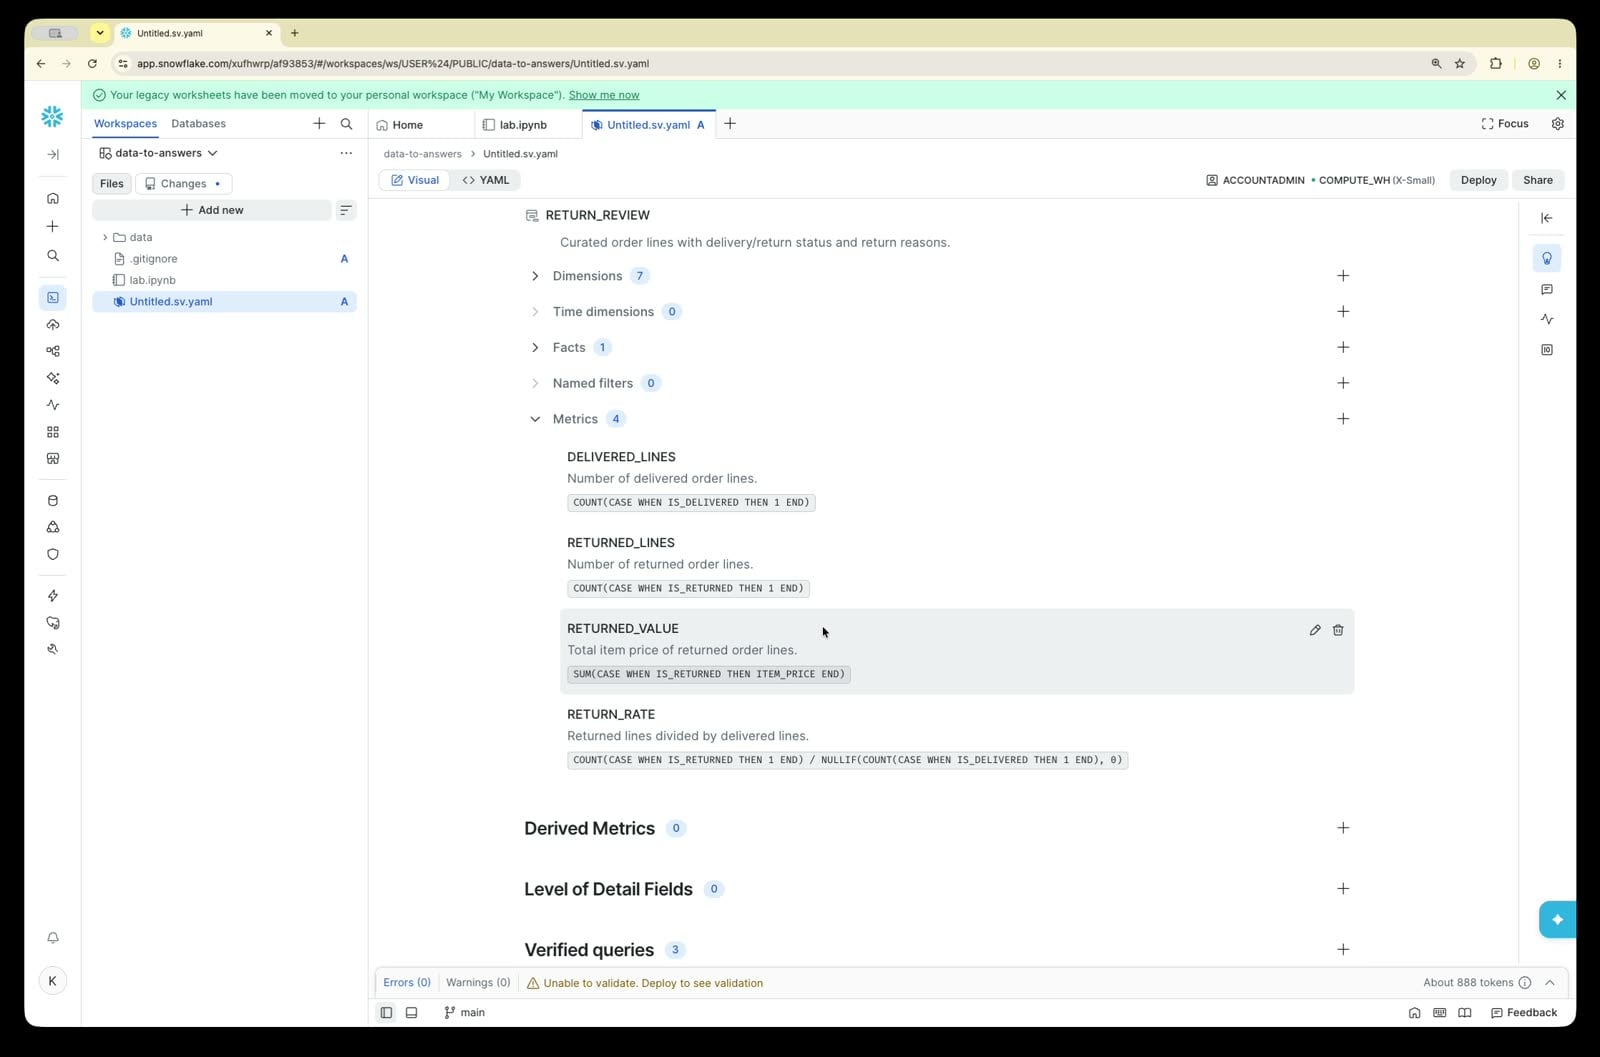Viewport: 1600px width, 1057px height.
Task: Expand the token count panel chevron
Action: pyautogui.click(x=1549, y=983)
